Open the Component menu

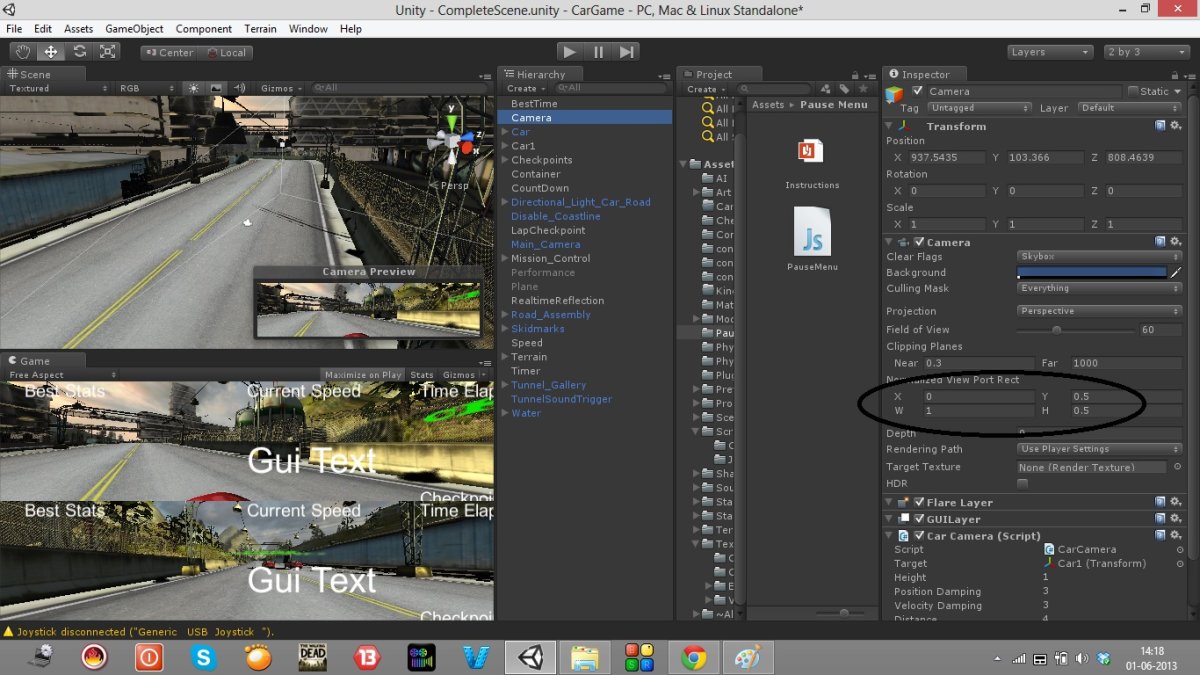[x=204, y=29]
